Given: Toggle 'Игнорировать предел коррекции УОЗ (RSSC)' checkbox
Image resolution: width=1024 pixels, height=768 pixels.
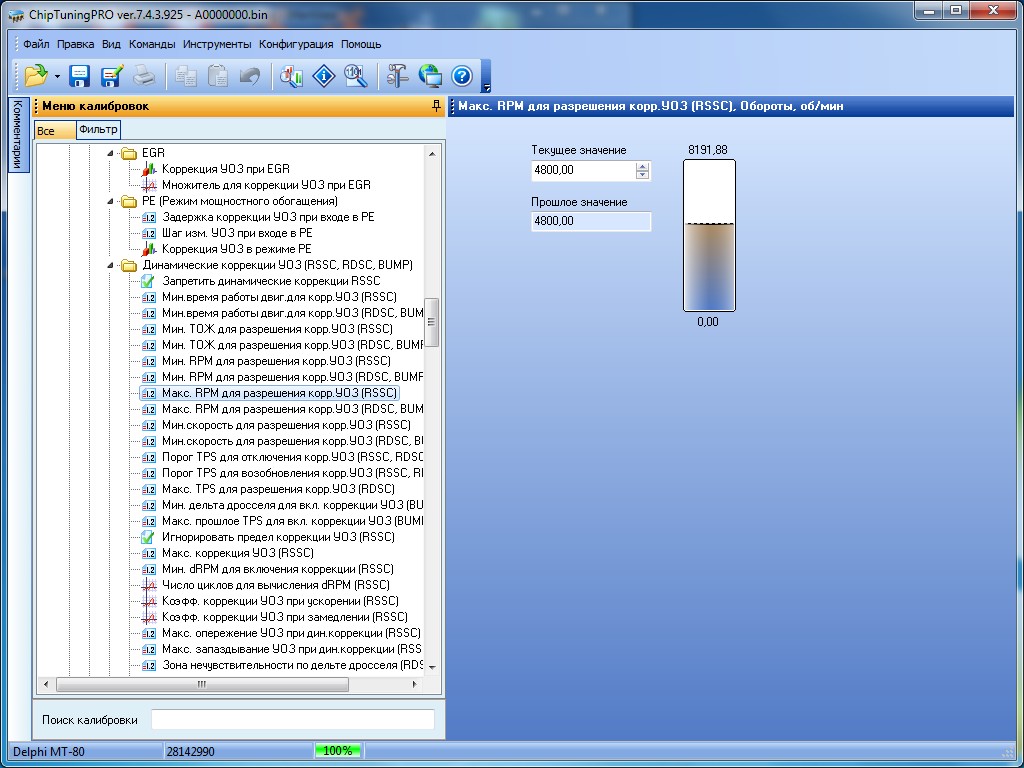Looking at the screenshot, I should point(148,537).
